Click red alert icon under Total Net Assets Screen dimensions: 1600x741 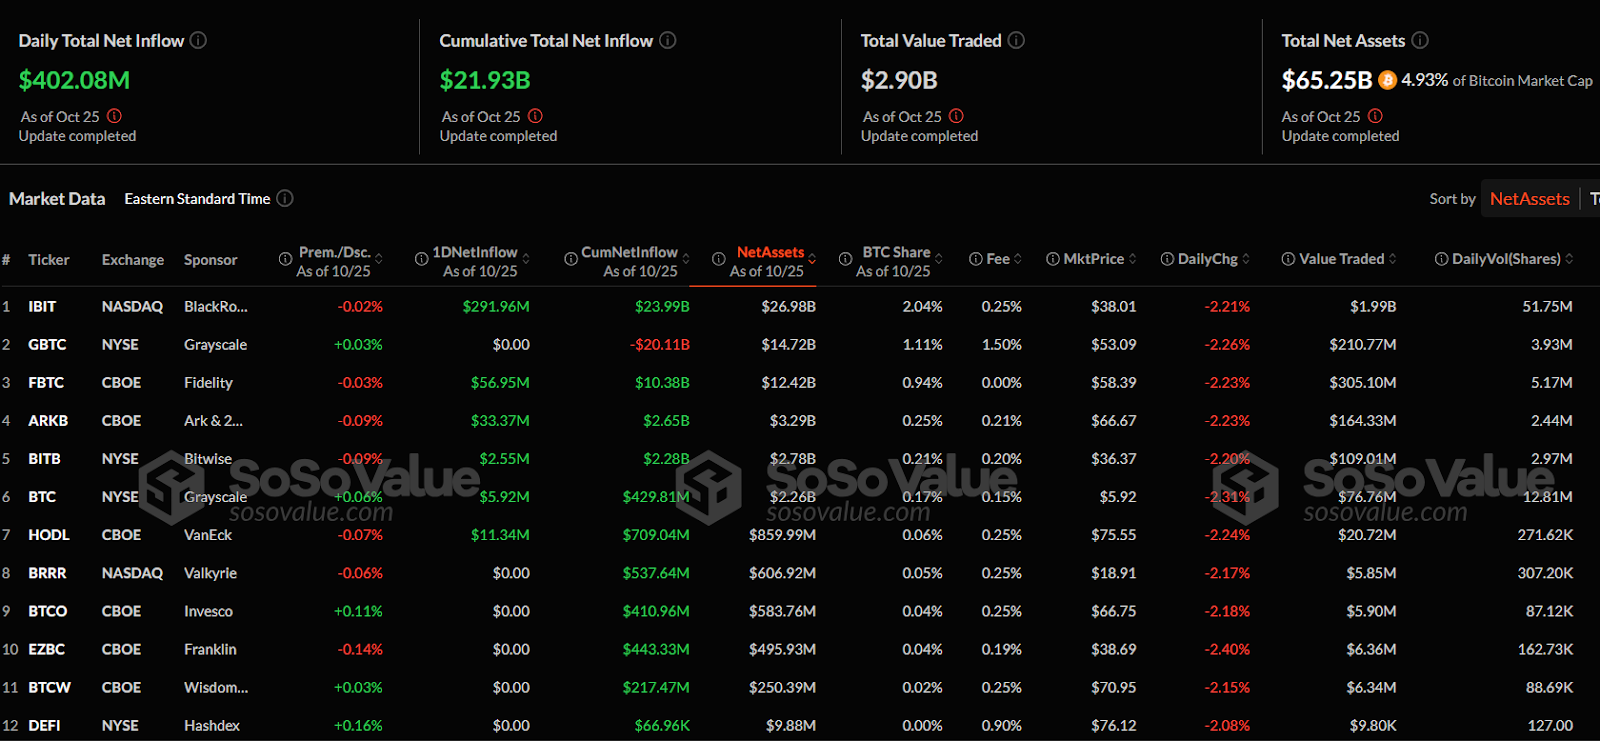pyautogui.click(x=1375, y=116)
